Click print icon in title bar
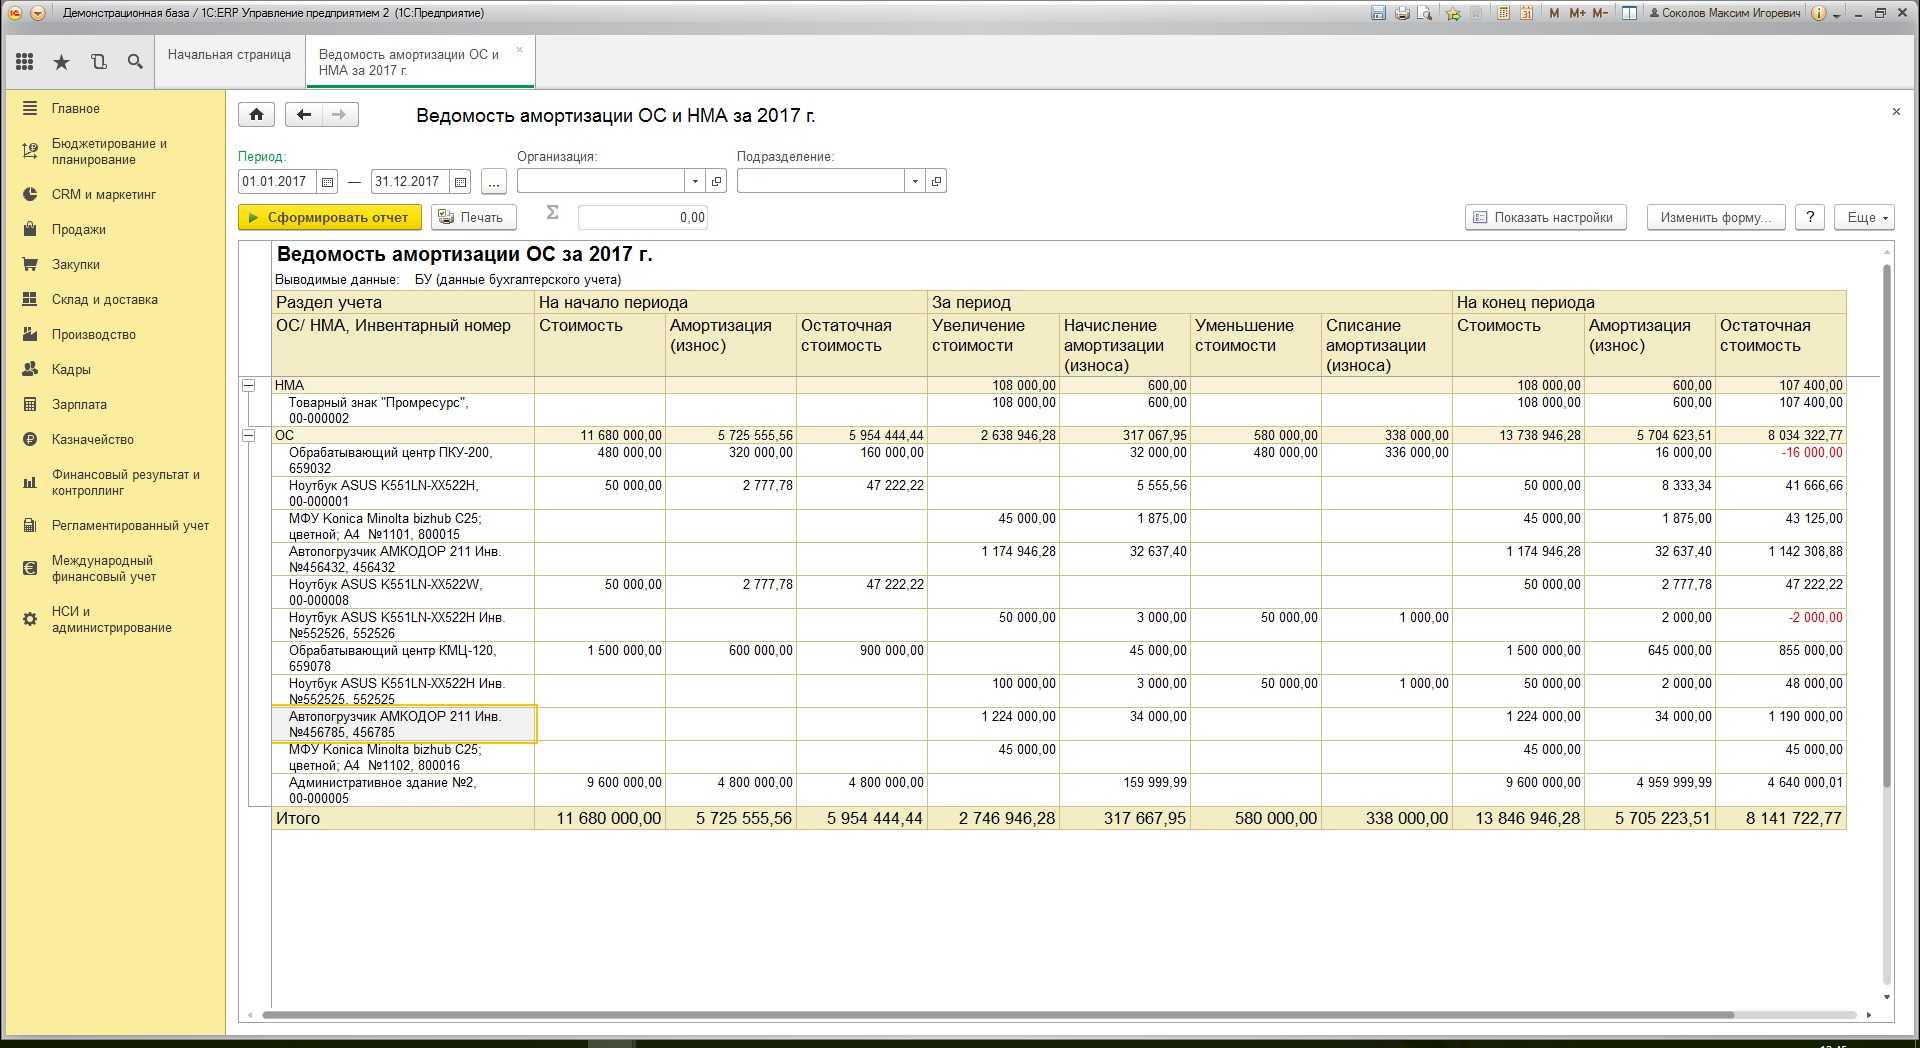1920x1048 pixels. coord(1402,13)
